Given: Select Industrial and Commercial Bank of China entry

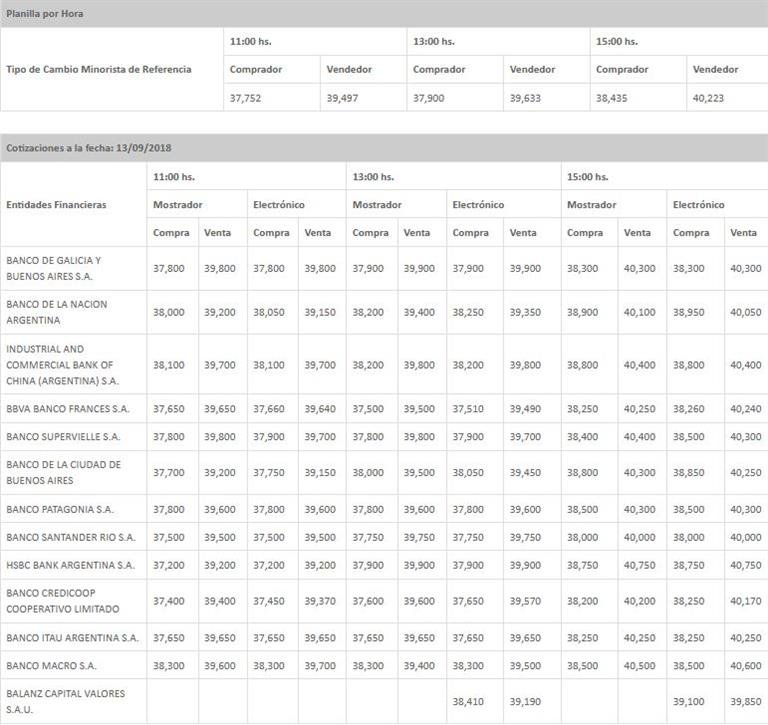Looking at the screenshot, I should [62, 365].
